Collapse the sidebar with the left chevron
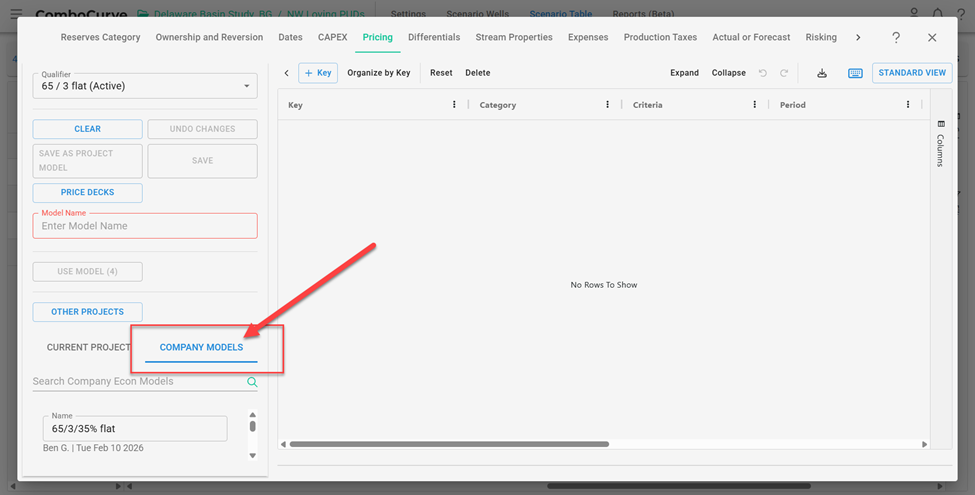The width and height of the screenshot is (975, 495). pyautogui.click(x=287, y=73)
